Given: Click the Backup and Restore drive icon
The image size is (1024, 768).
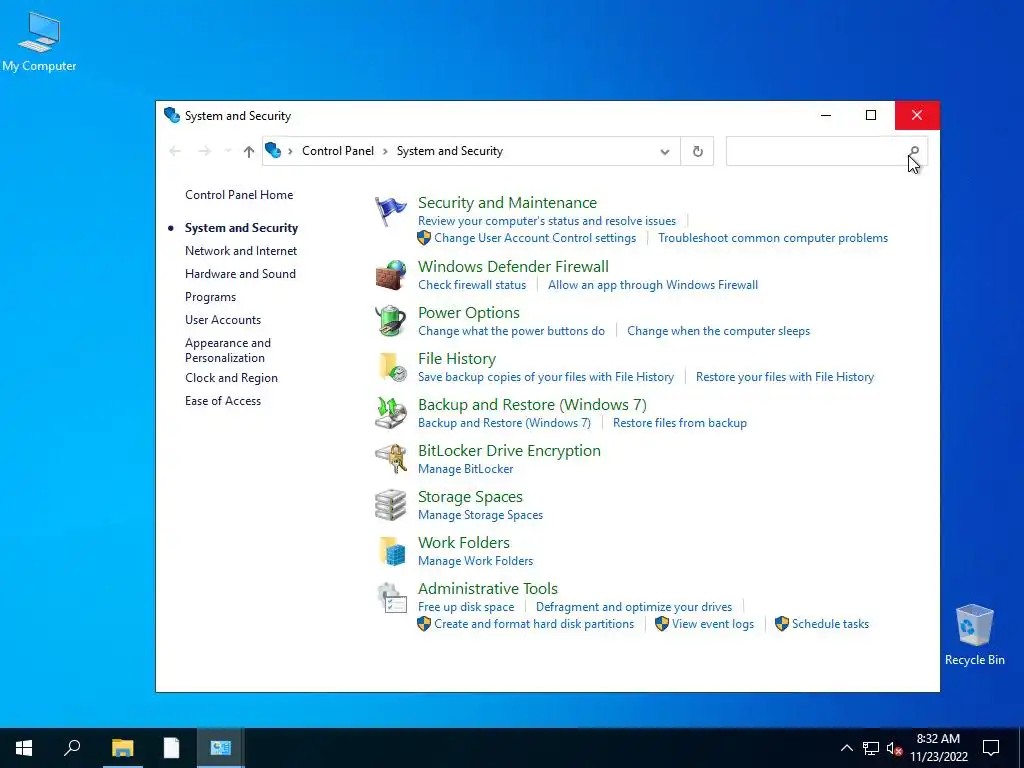Looking at the screenshot, I should pyautogui.click(x=391, y=413).
